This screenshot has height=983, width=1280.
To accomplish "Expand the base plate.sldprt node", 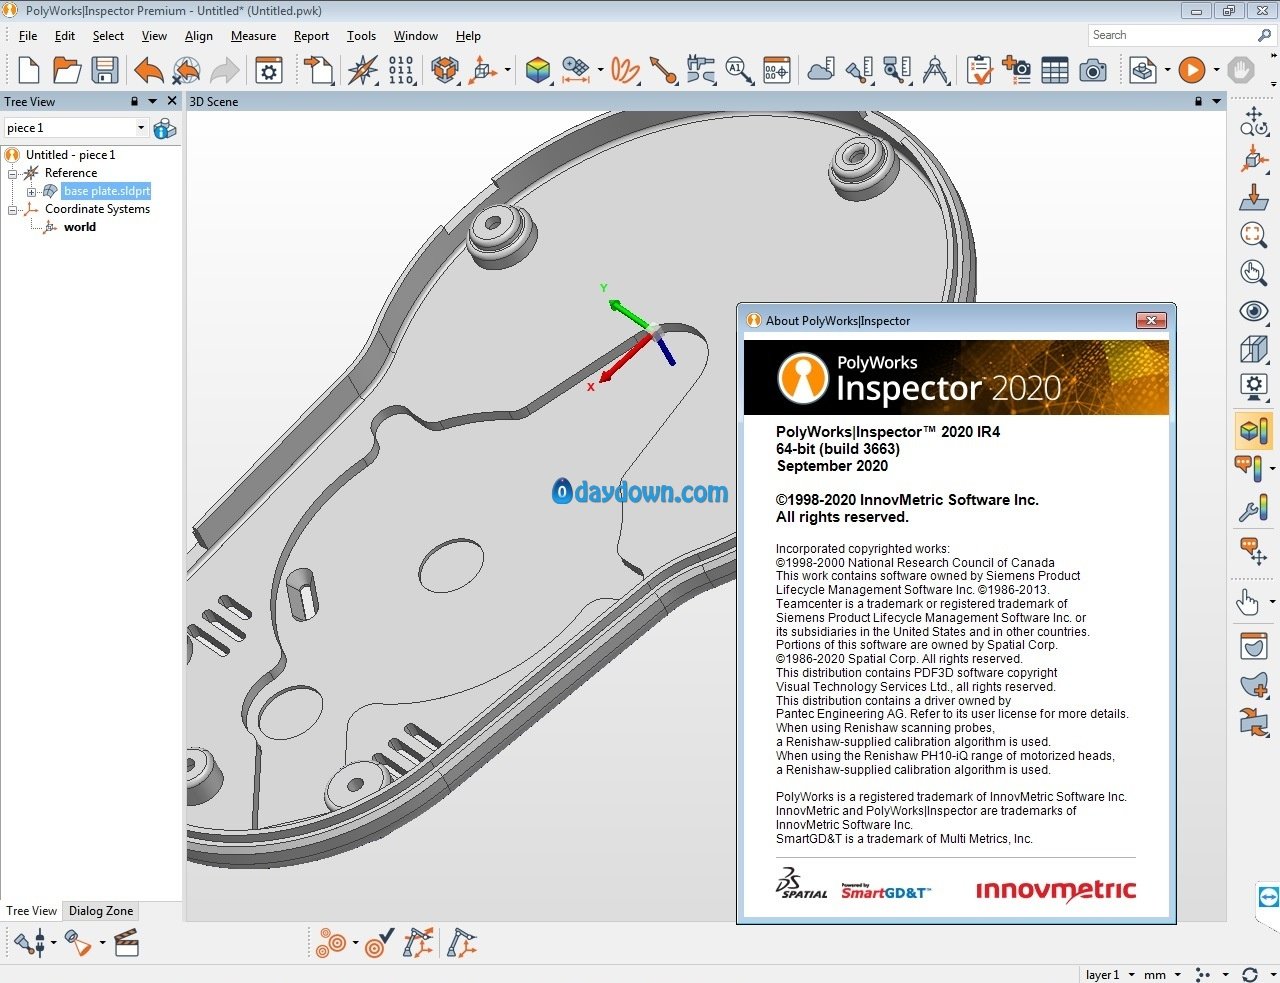I will [x=31, y=191].
